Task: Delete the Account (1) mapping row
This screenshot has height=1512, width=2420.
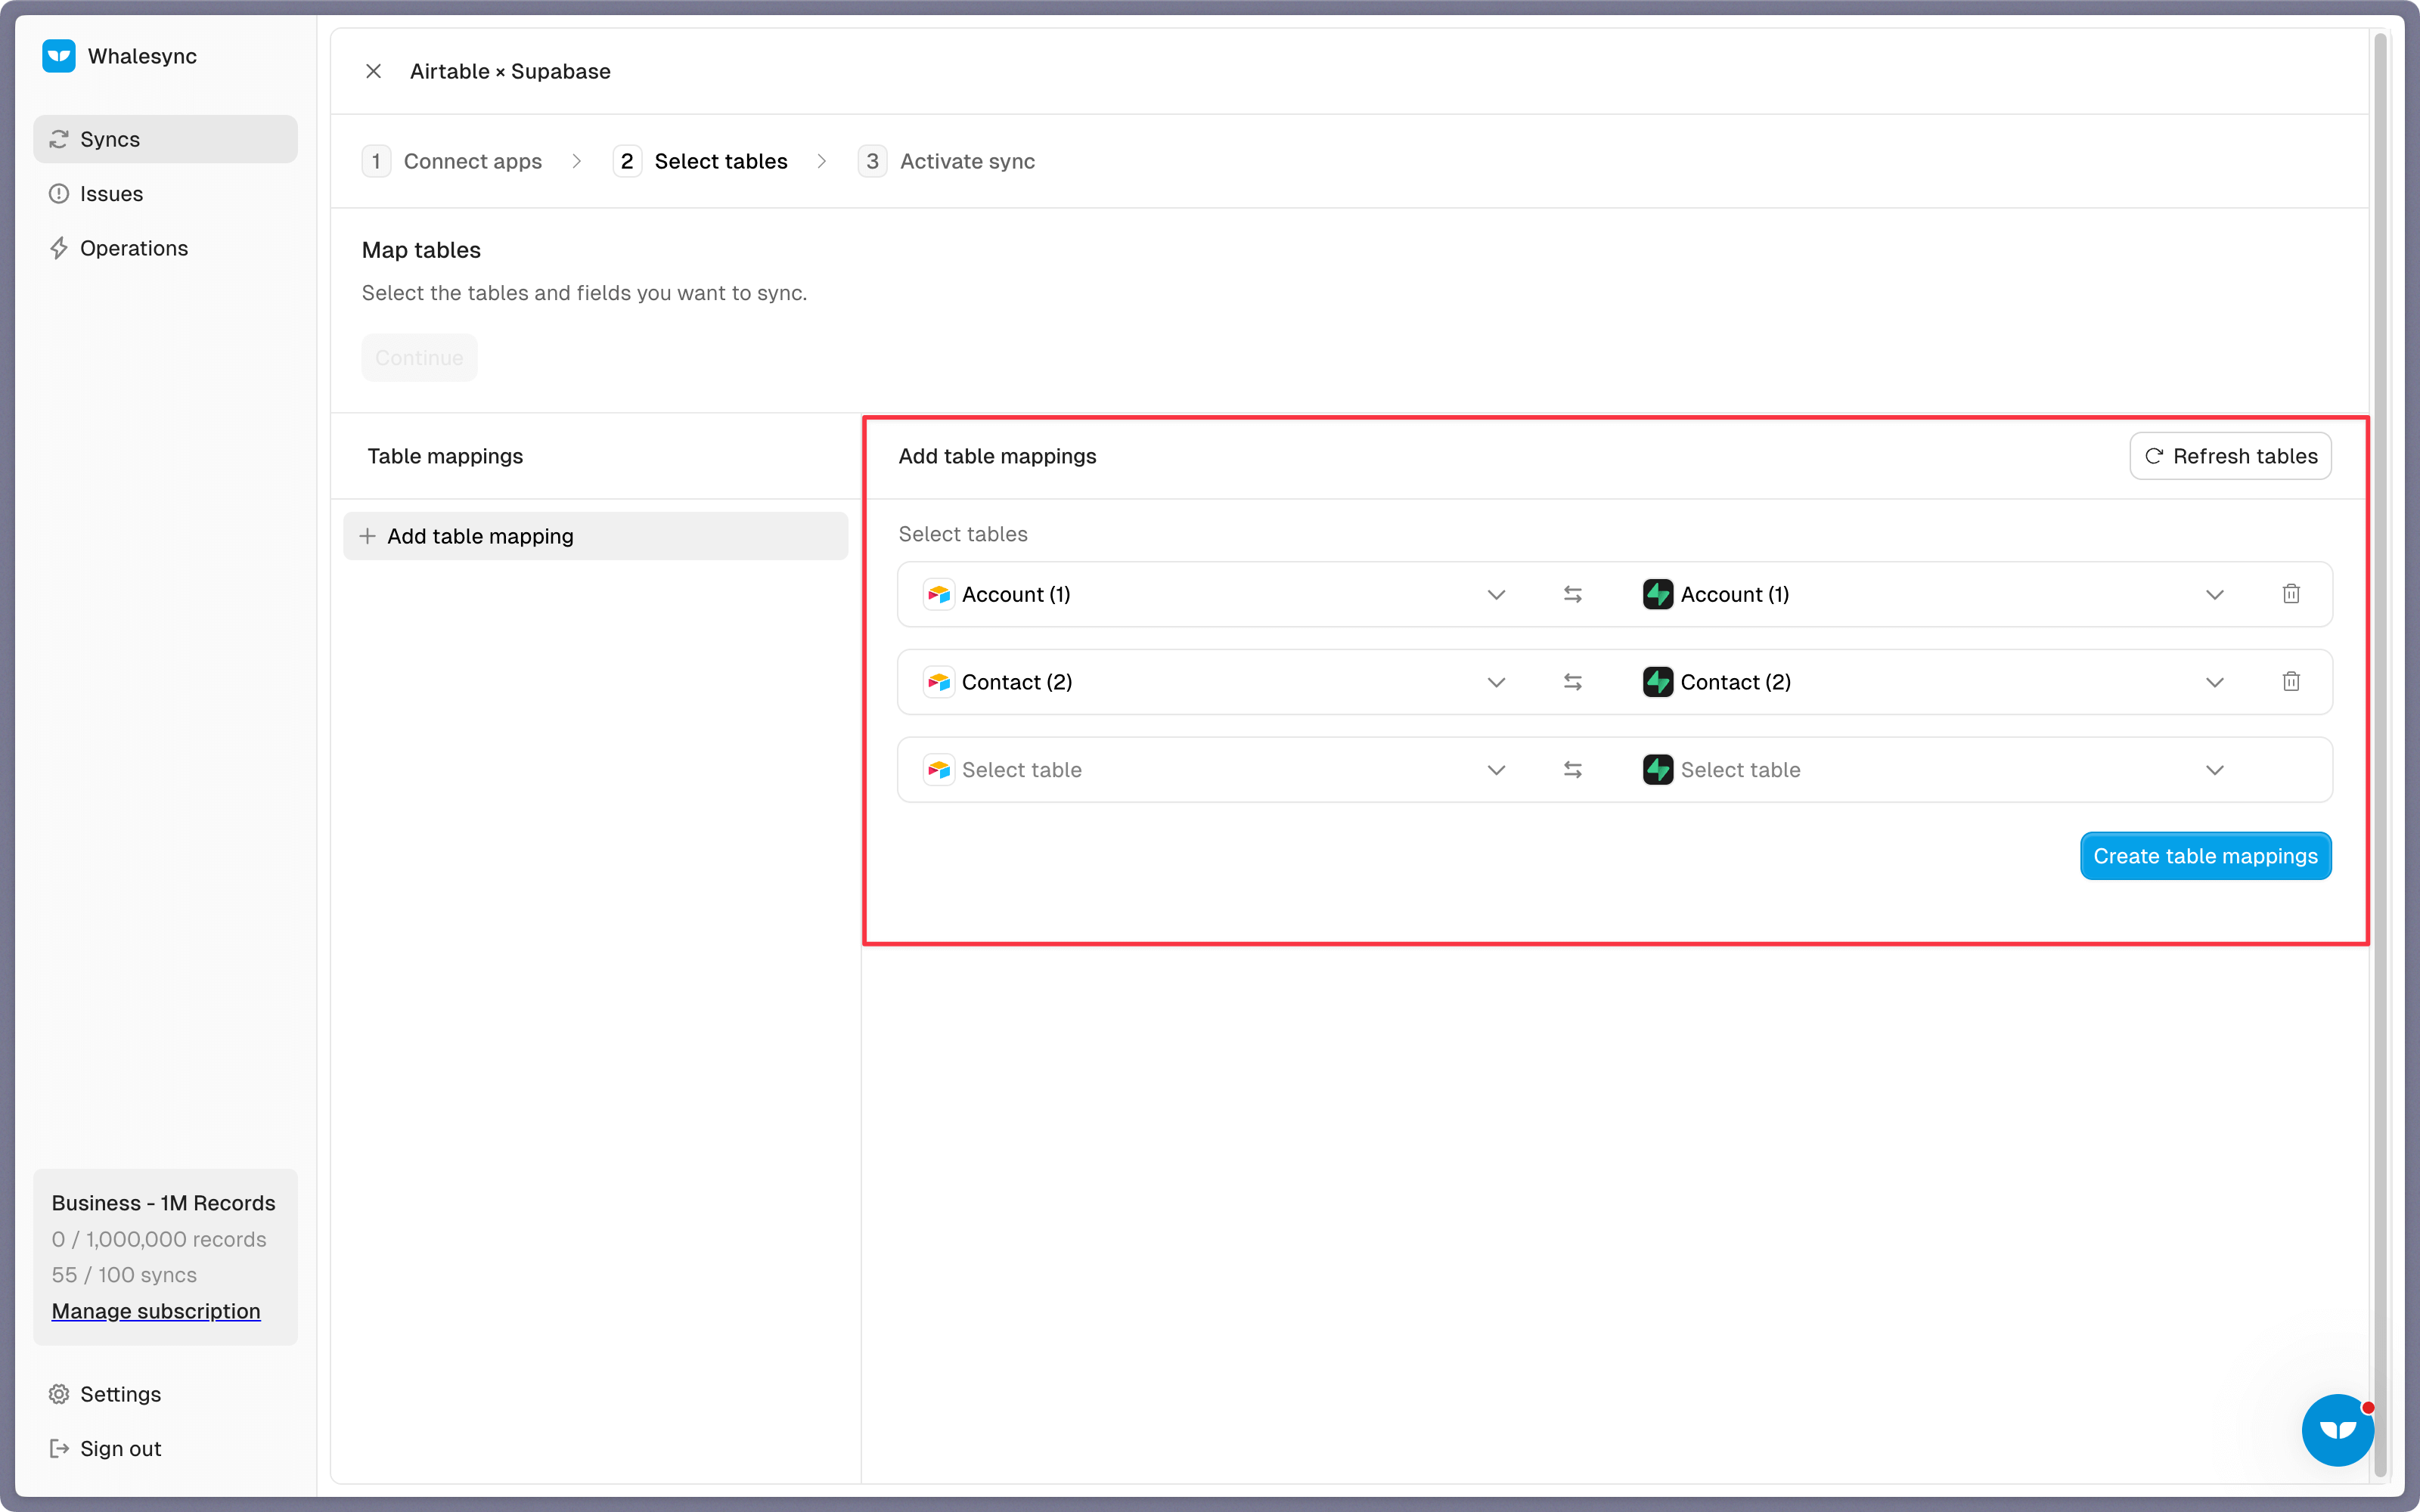Action: click(x=2291, y=594)
